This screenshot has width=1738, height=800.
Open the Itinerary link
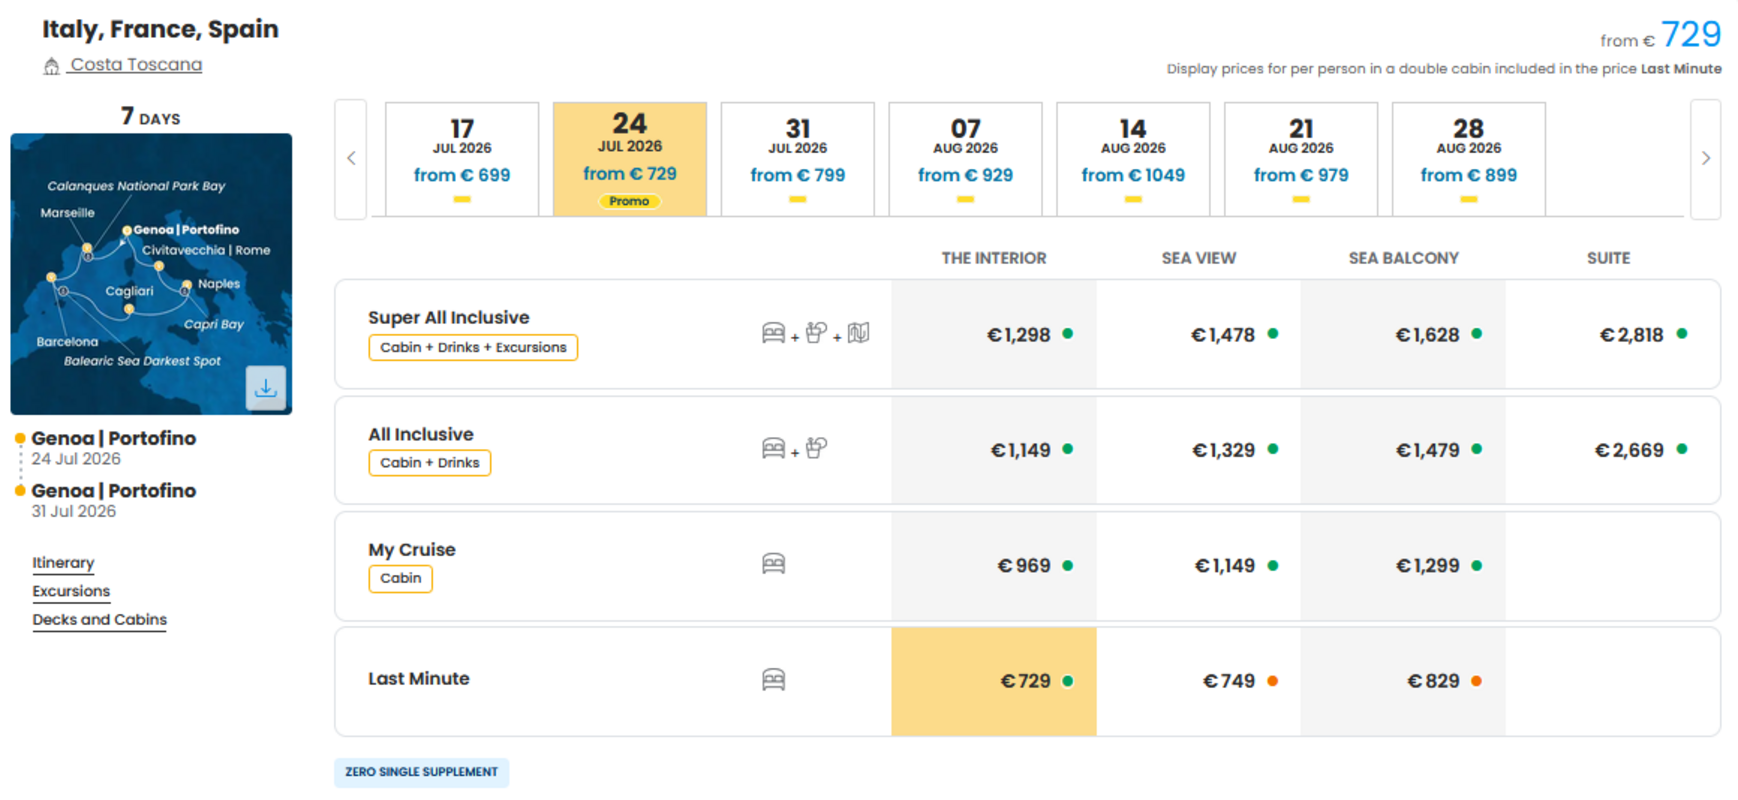click(x=63, y=563)
